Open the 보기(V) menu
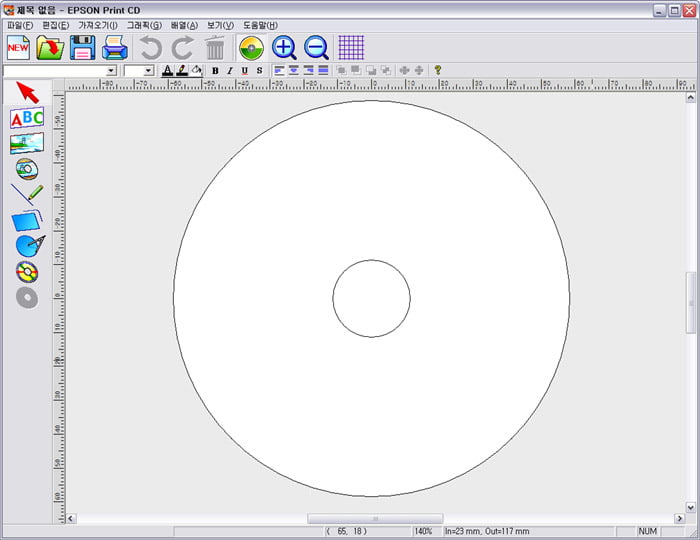The height and width of the screenshot is (540, 700). (x=220, y=25)
